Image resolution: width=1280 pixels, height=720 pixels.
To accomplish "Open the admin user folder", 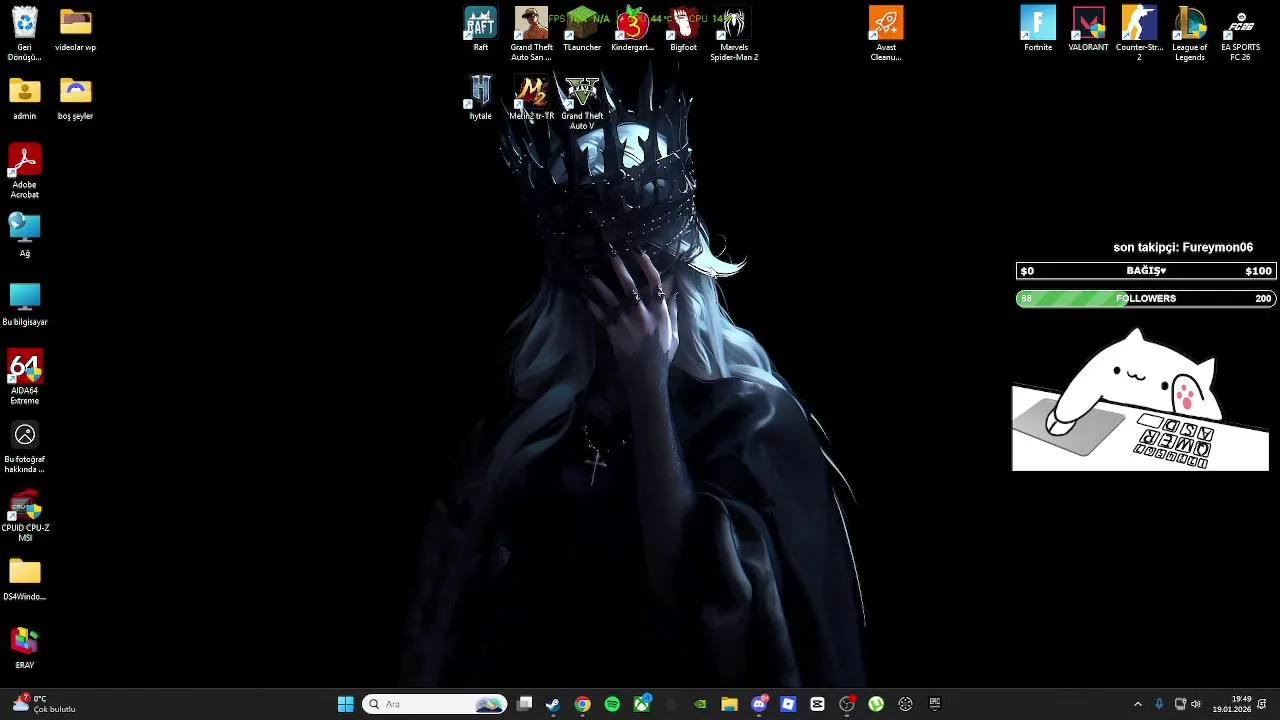I will (x=24, y=99).
